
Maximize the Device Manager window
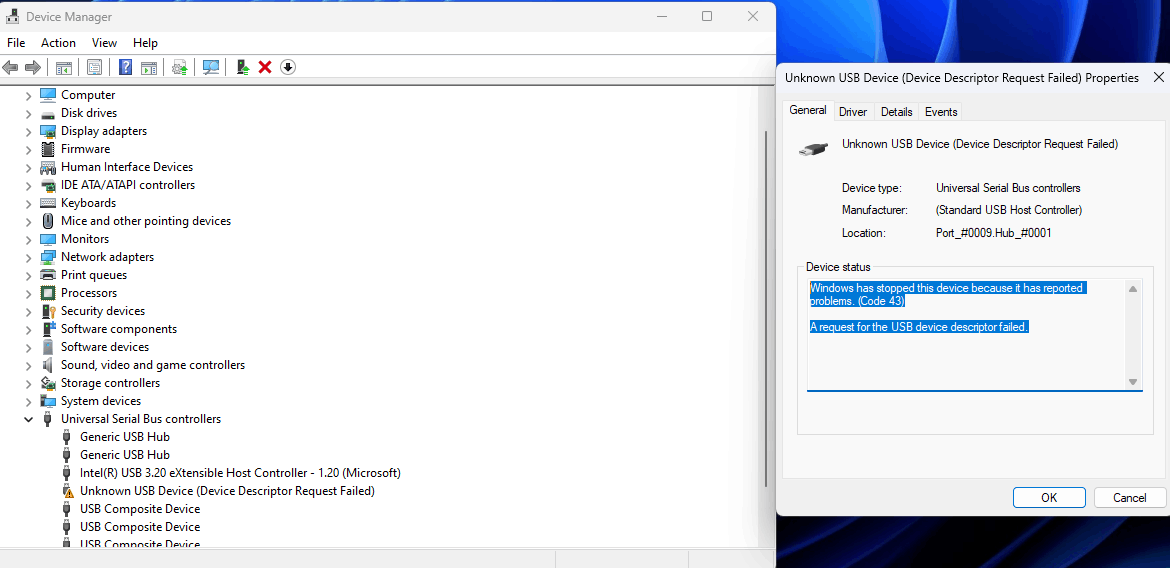(x=707, y=16)
